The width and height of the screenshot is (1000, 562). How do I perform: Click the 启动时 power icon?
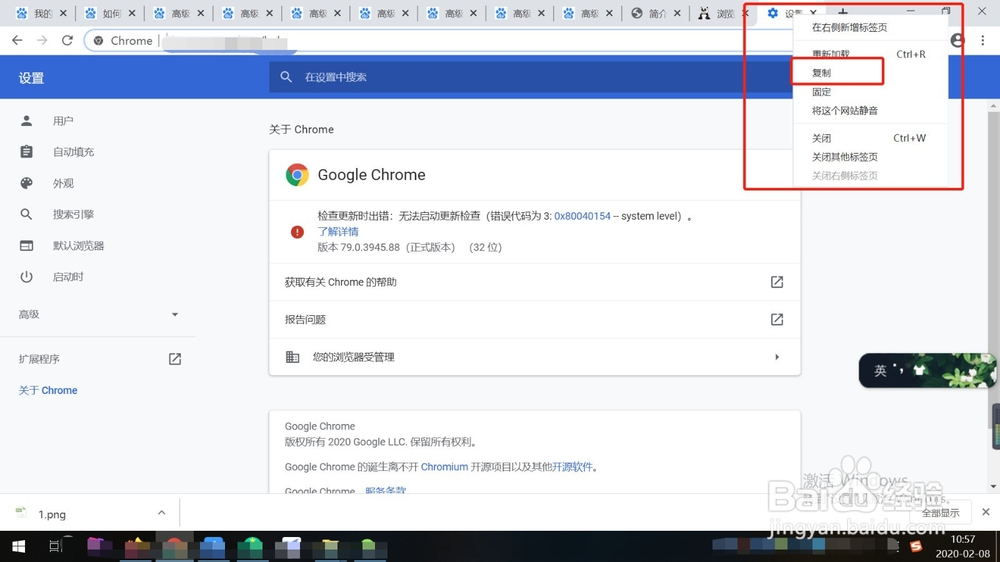click(x=26, y=277)
